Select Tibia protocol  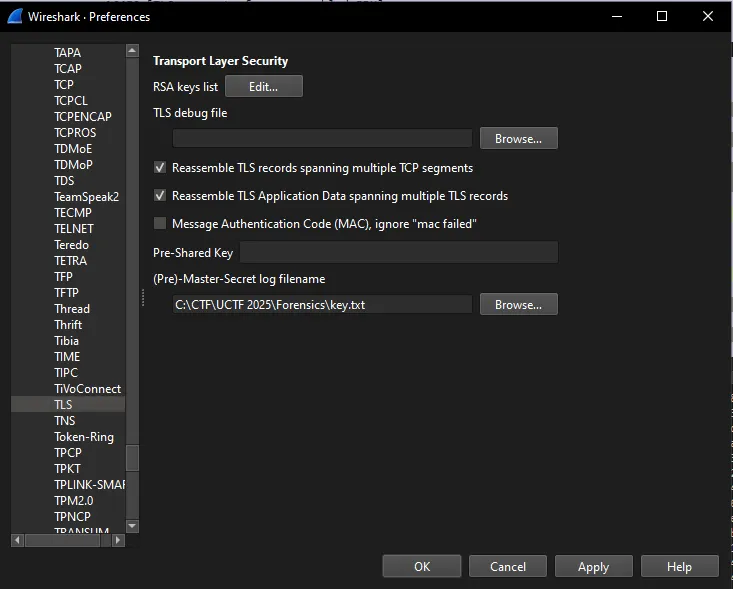[66, 341]
